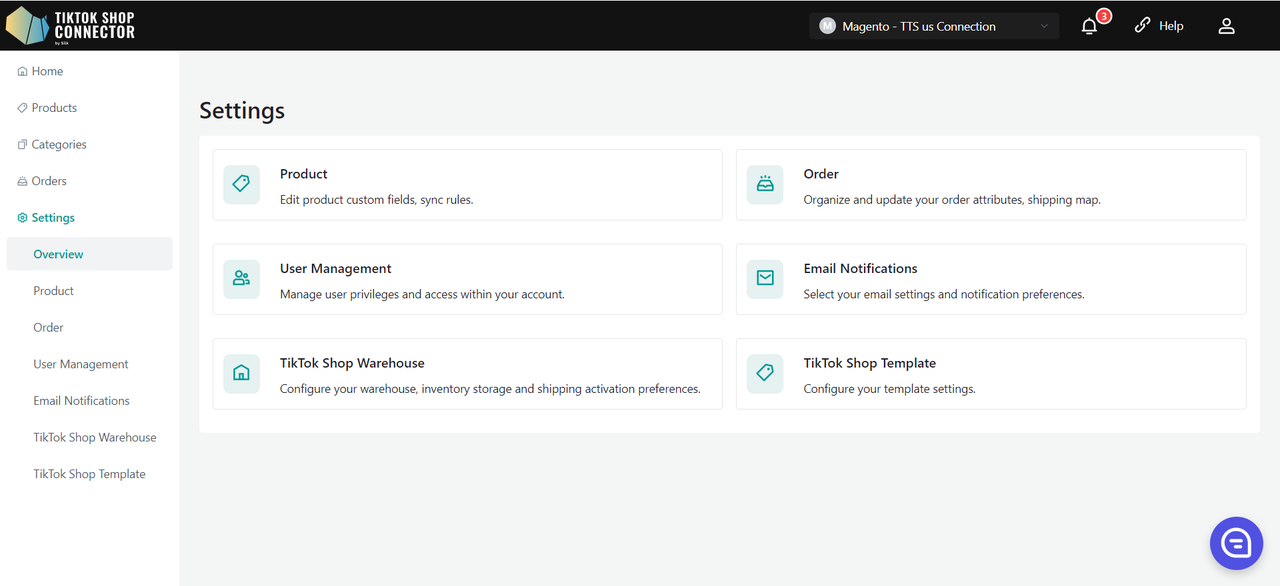Select User Management in sidebar submenu

[x=80, y=364]
